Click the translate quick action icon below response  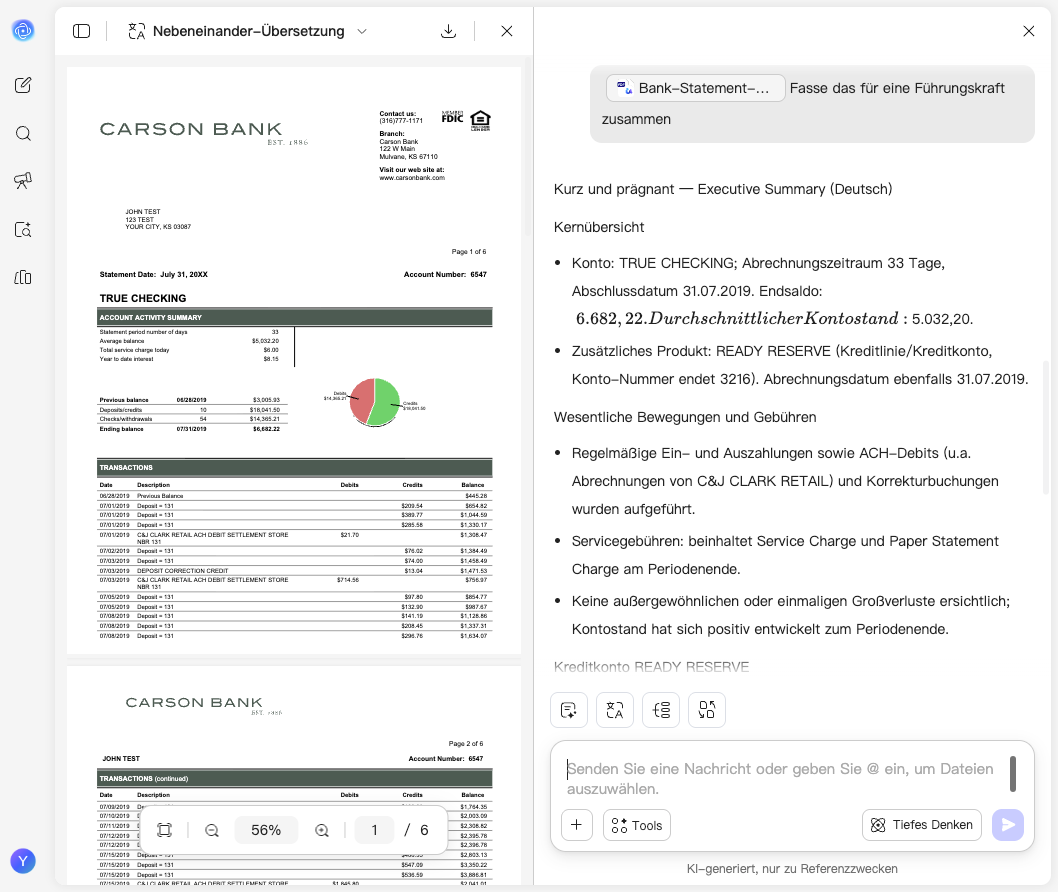coord(615,710)
